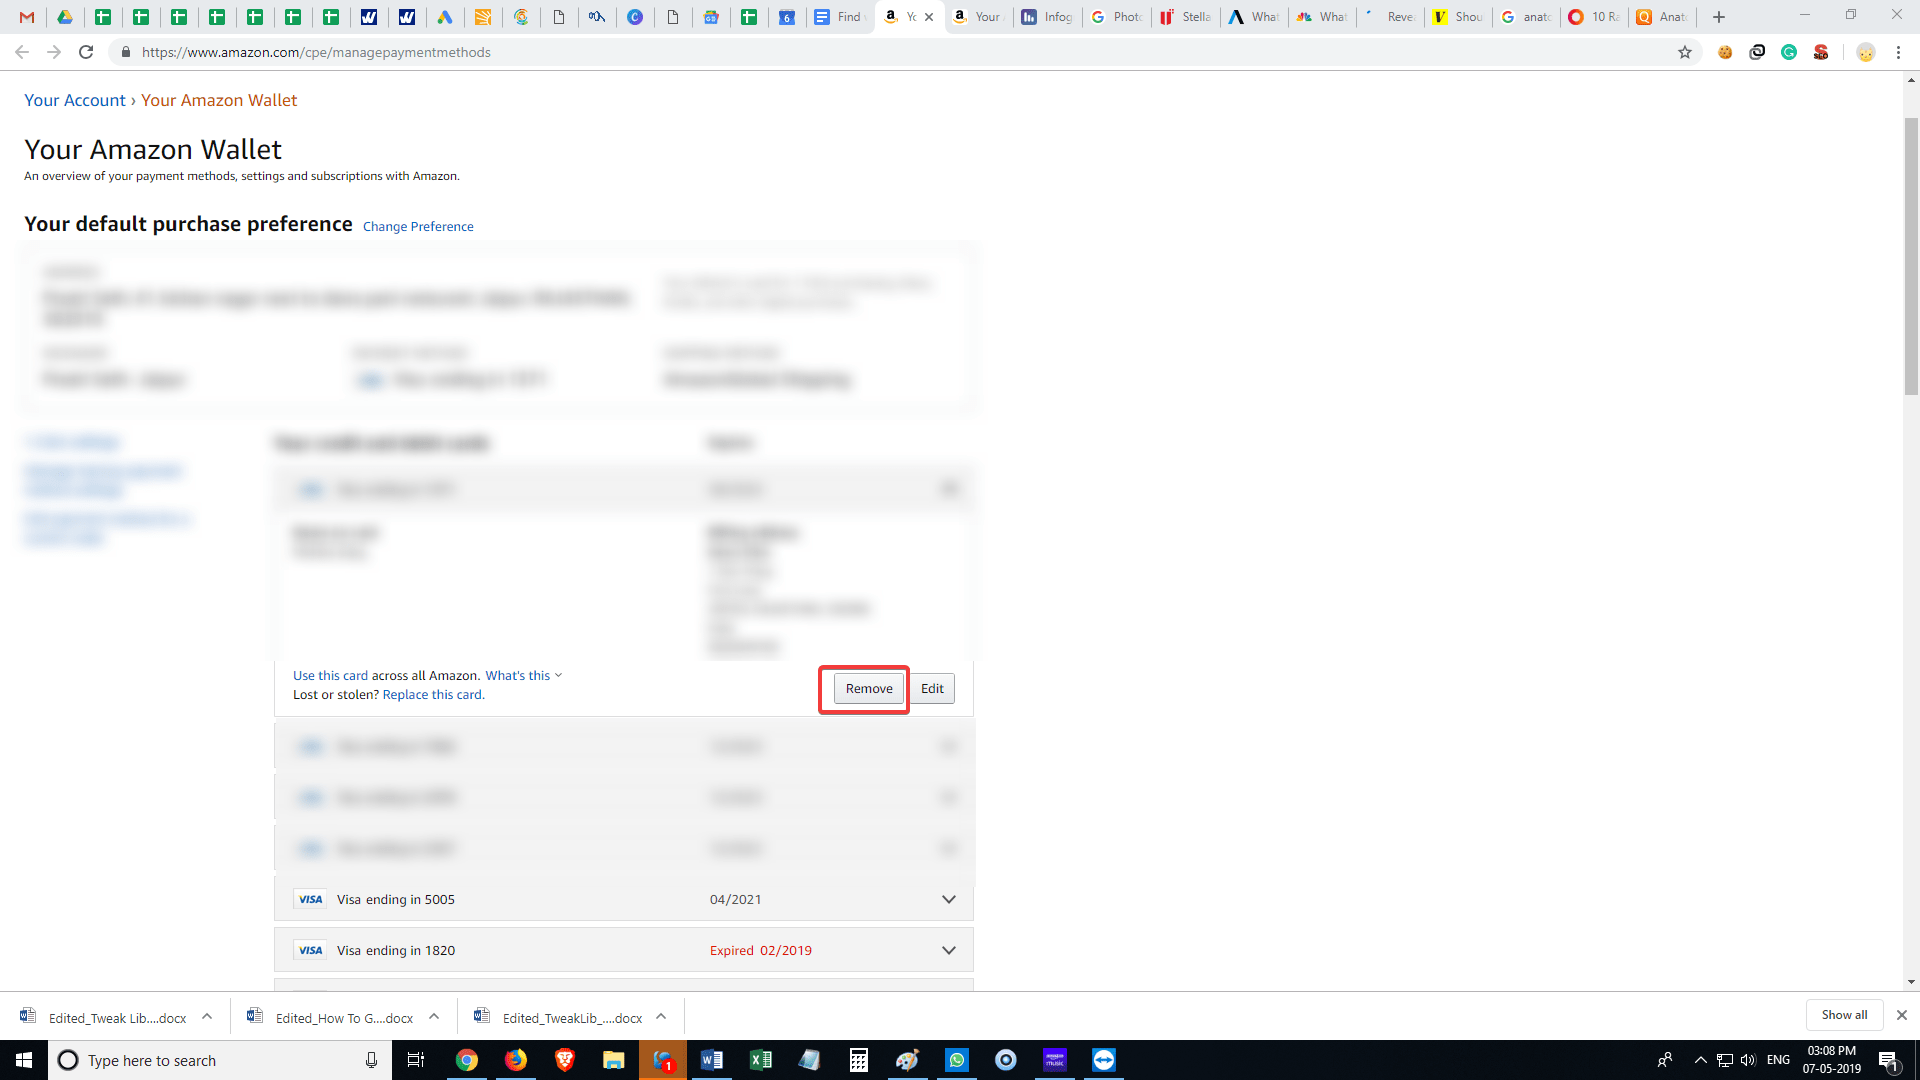Close the downloads bar
The width and height of the screenshot is (1920, 1080).
tap(1902, 1015)
